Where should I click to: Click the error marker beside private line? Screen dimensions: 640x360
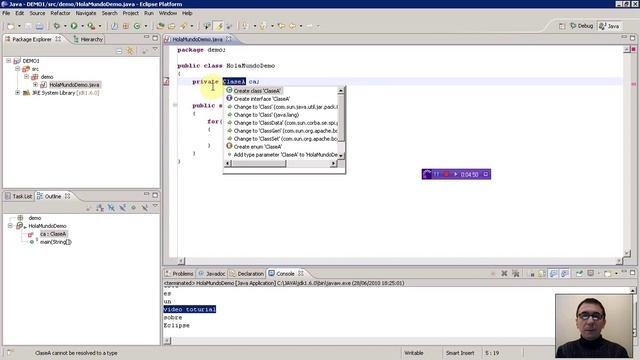167,82
